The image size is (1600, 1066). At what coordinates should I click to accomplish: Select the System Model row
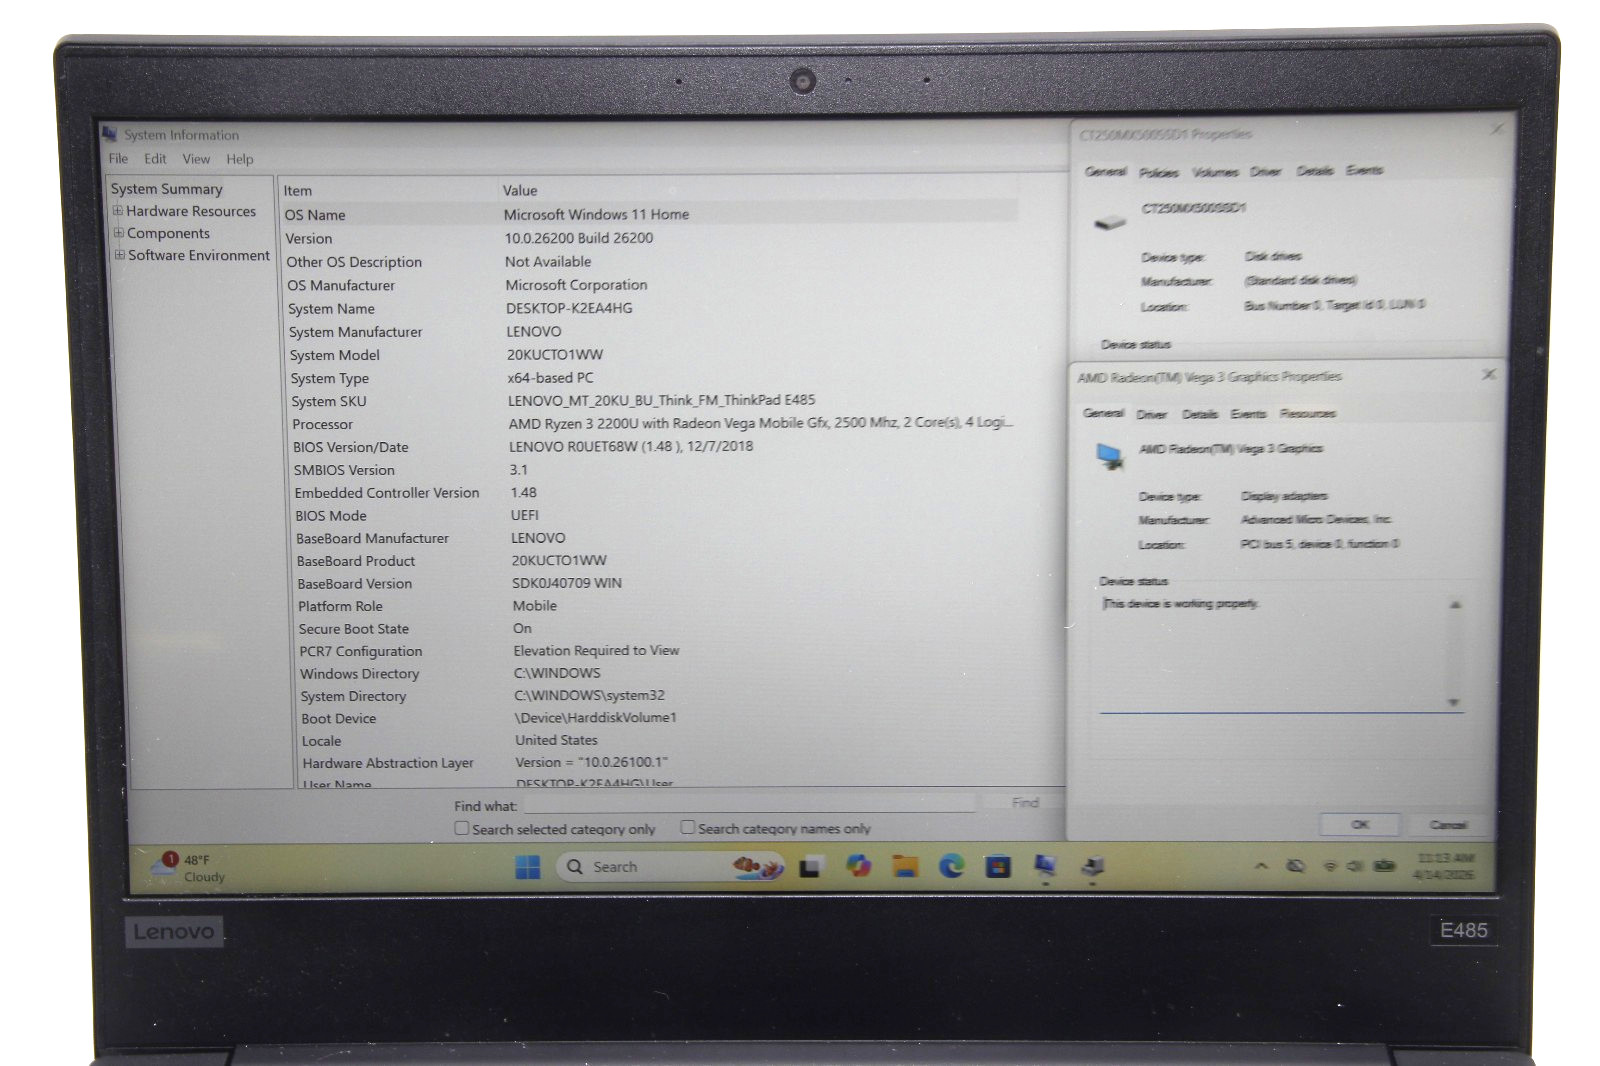(x=650, y=355)
